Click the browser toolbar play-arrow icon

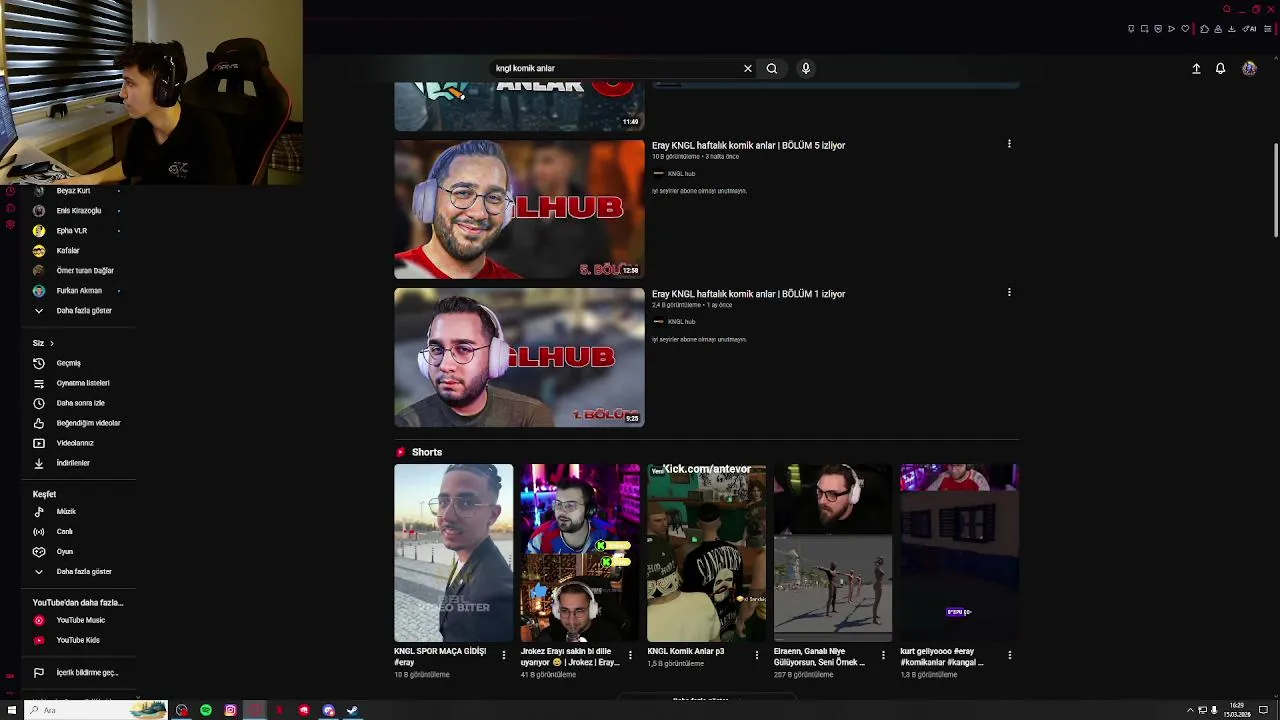pos(1171,29)
